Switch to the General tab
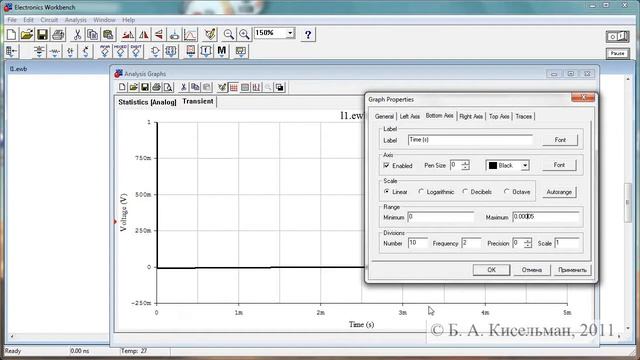 [384, 116]
